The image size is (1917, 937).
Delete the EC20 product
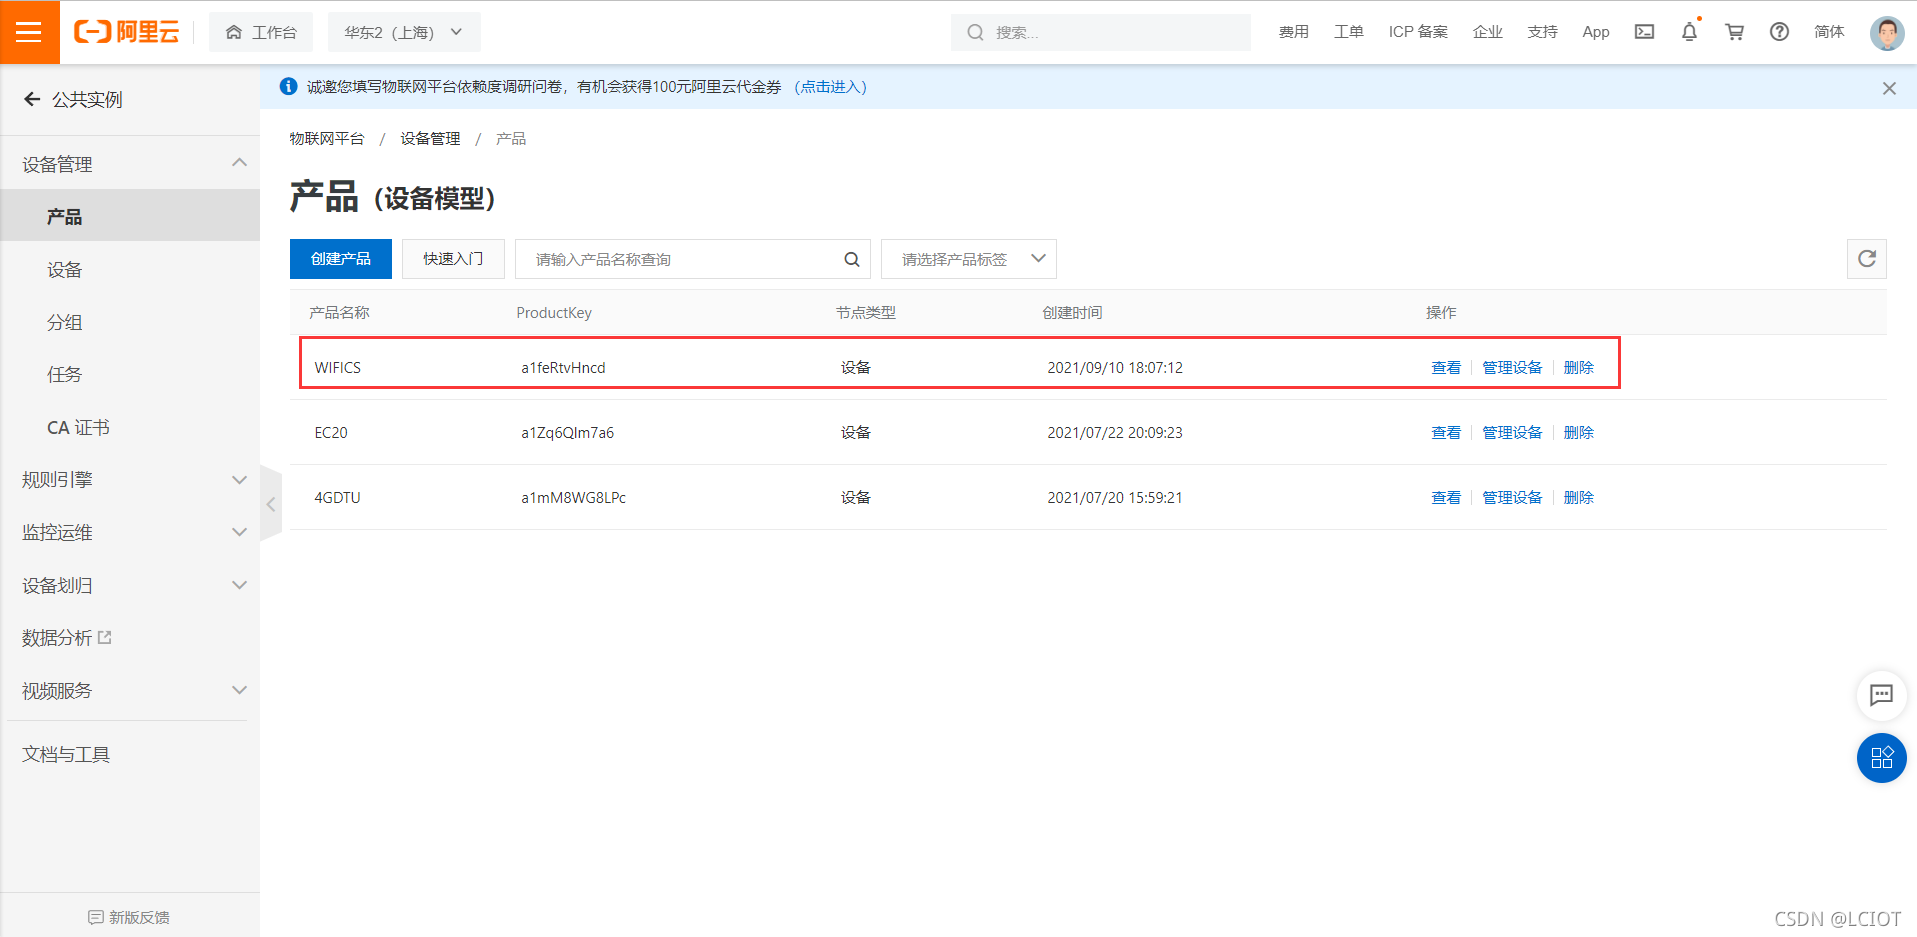tap(1578, 432)
